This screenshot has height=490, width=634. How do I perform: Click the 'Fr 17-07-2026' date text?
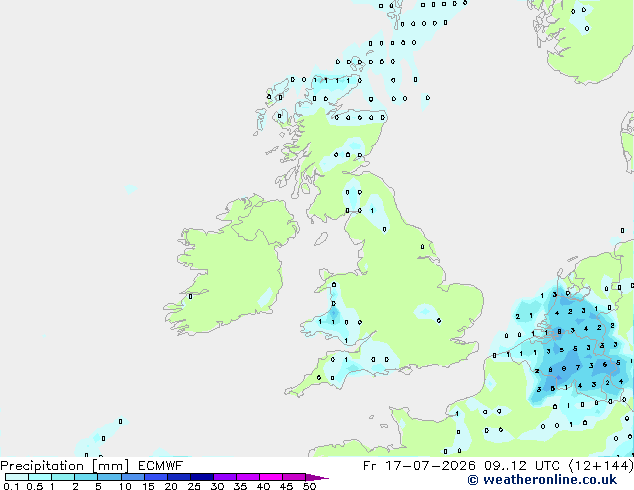[419, 466]
